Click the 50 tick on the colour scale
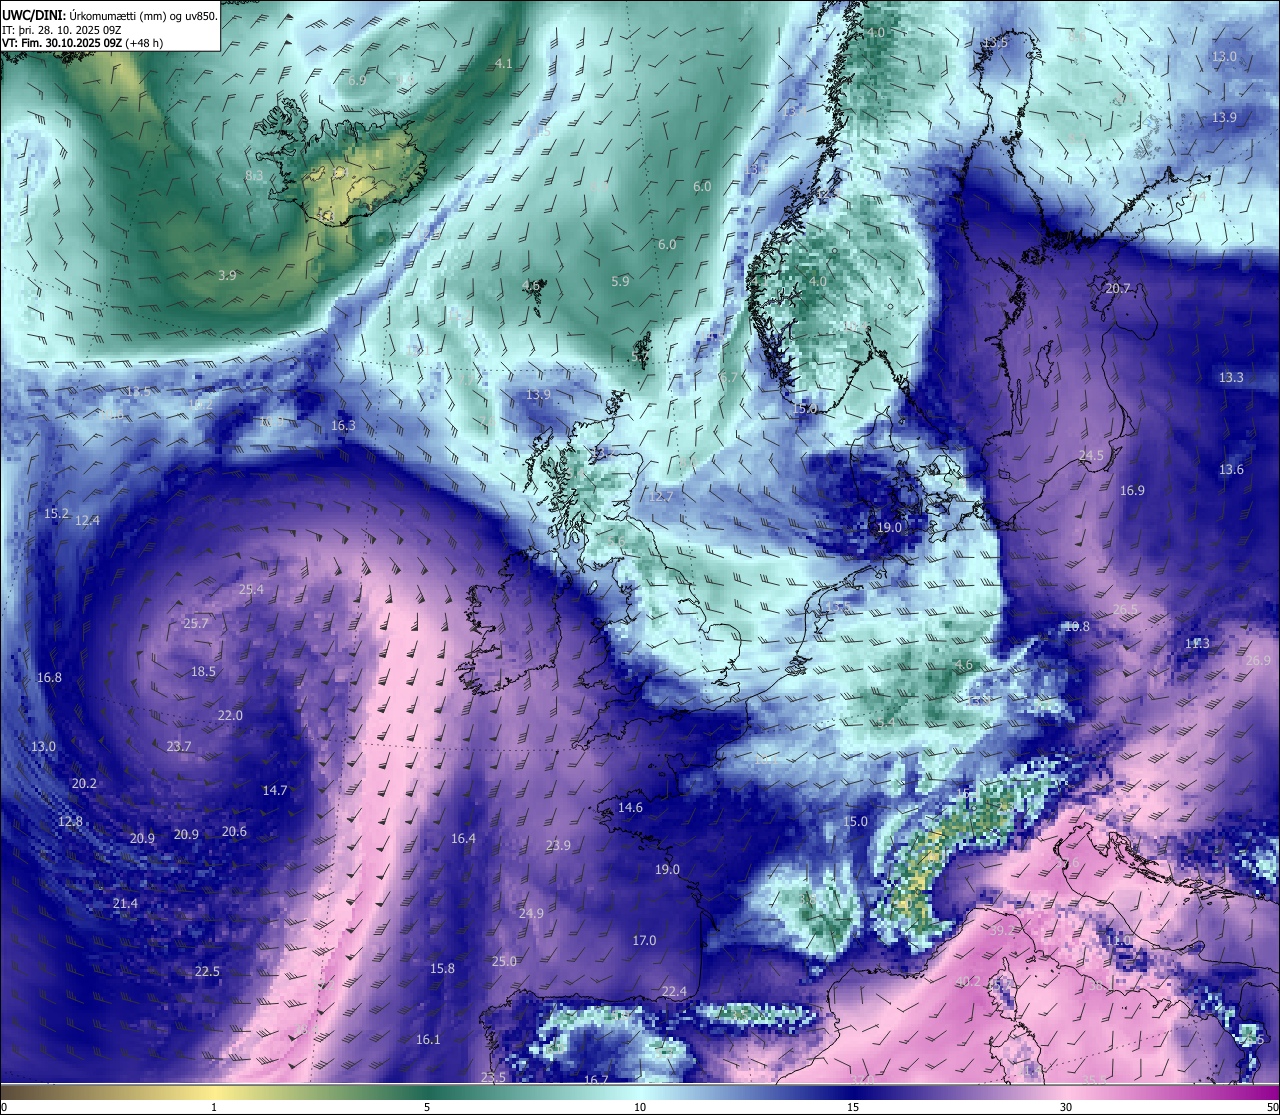This screenshot has height=1115, width=1280. 1271,1107
